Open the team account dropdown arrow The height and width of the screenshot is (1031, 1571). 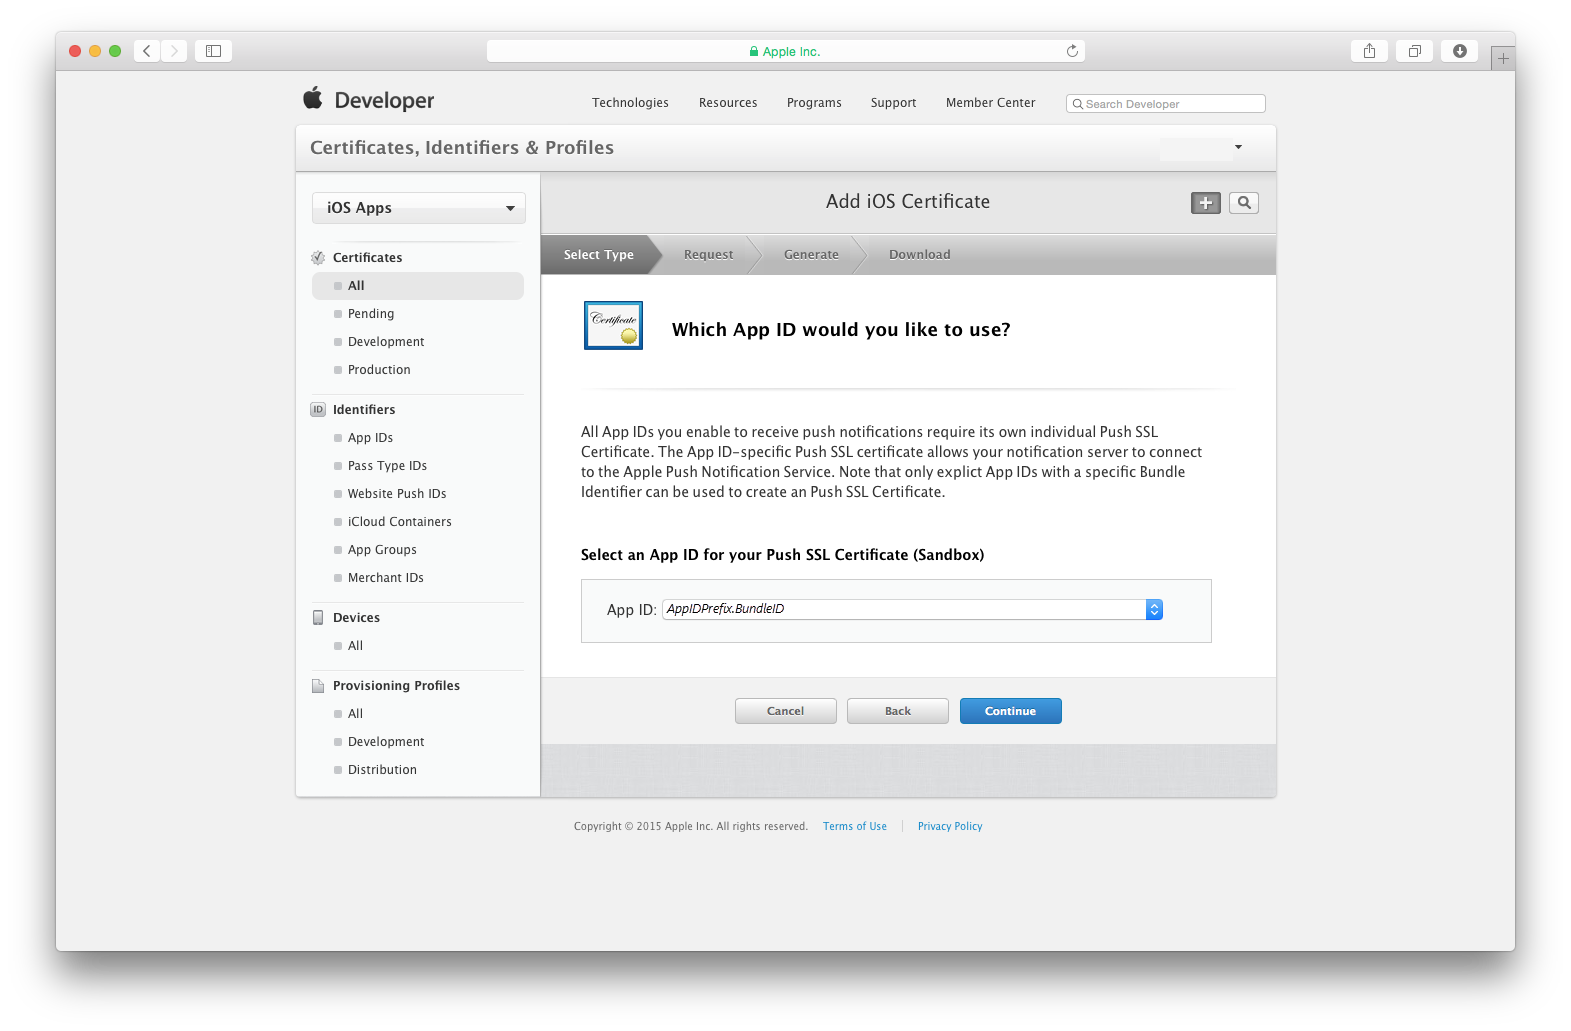pyautogui.click(x=1238, y=147)
